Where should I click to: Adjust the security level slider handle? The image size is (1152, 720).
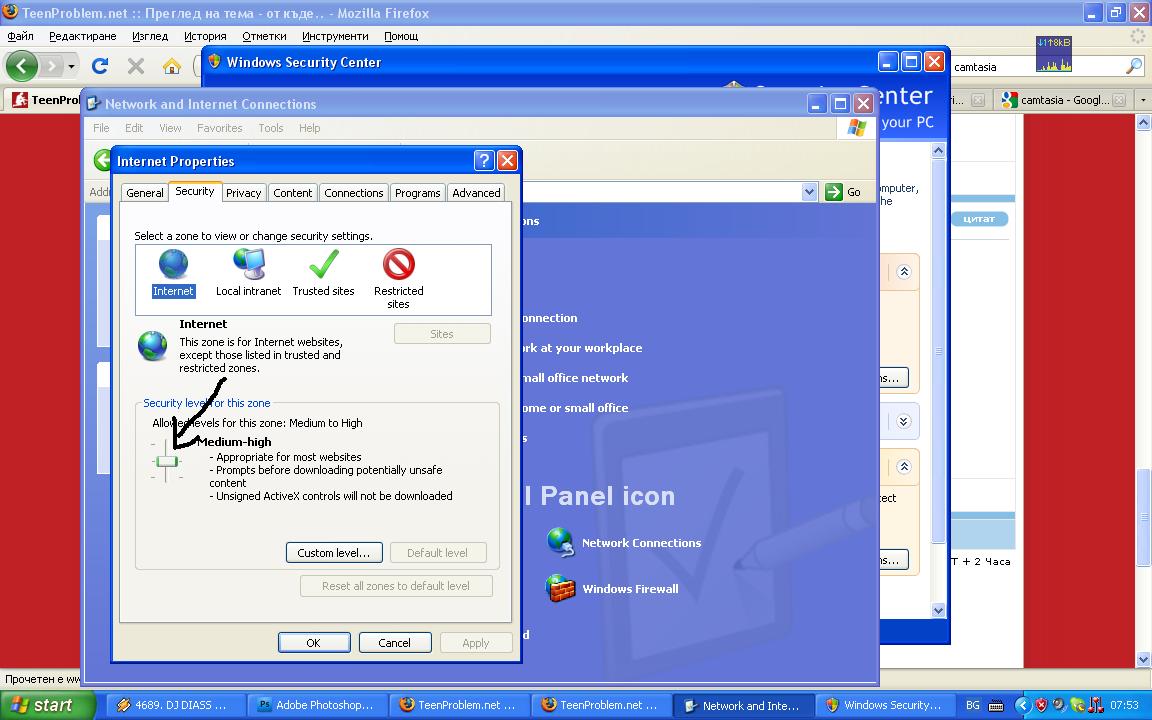click(x=168, y=461)
